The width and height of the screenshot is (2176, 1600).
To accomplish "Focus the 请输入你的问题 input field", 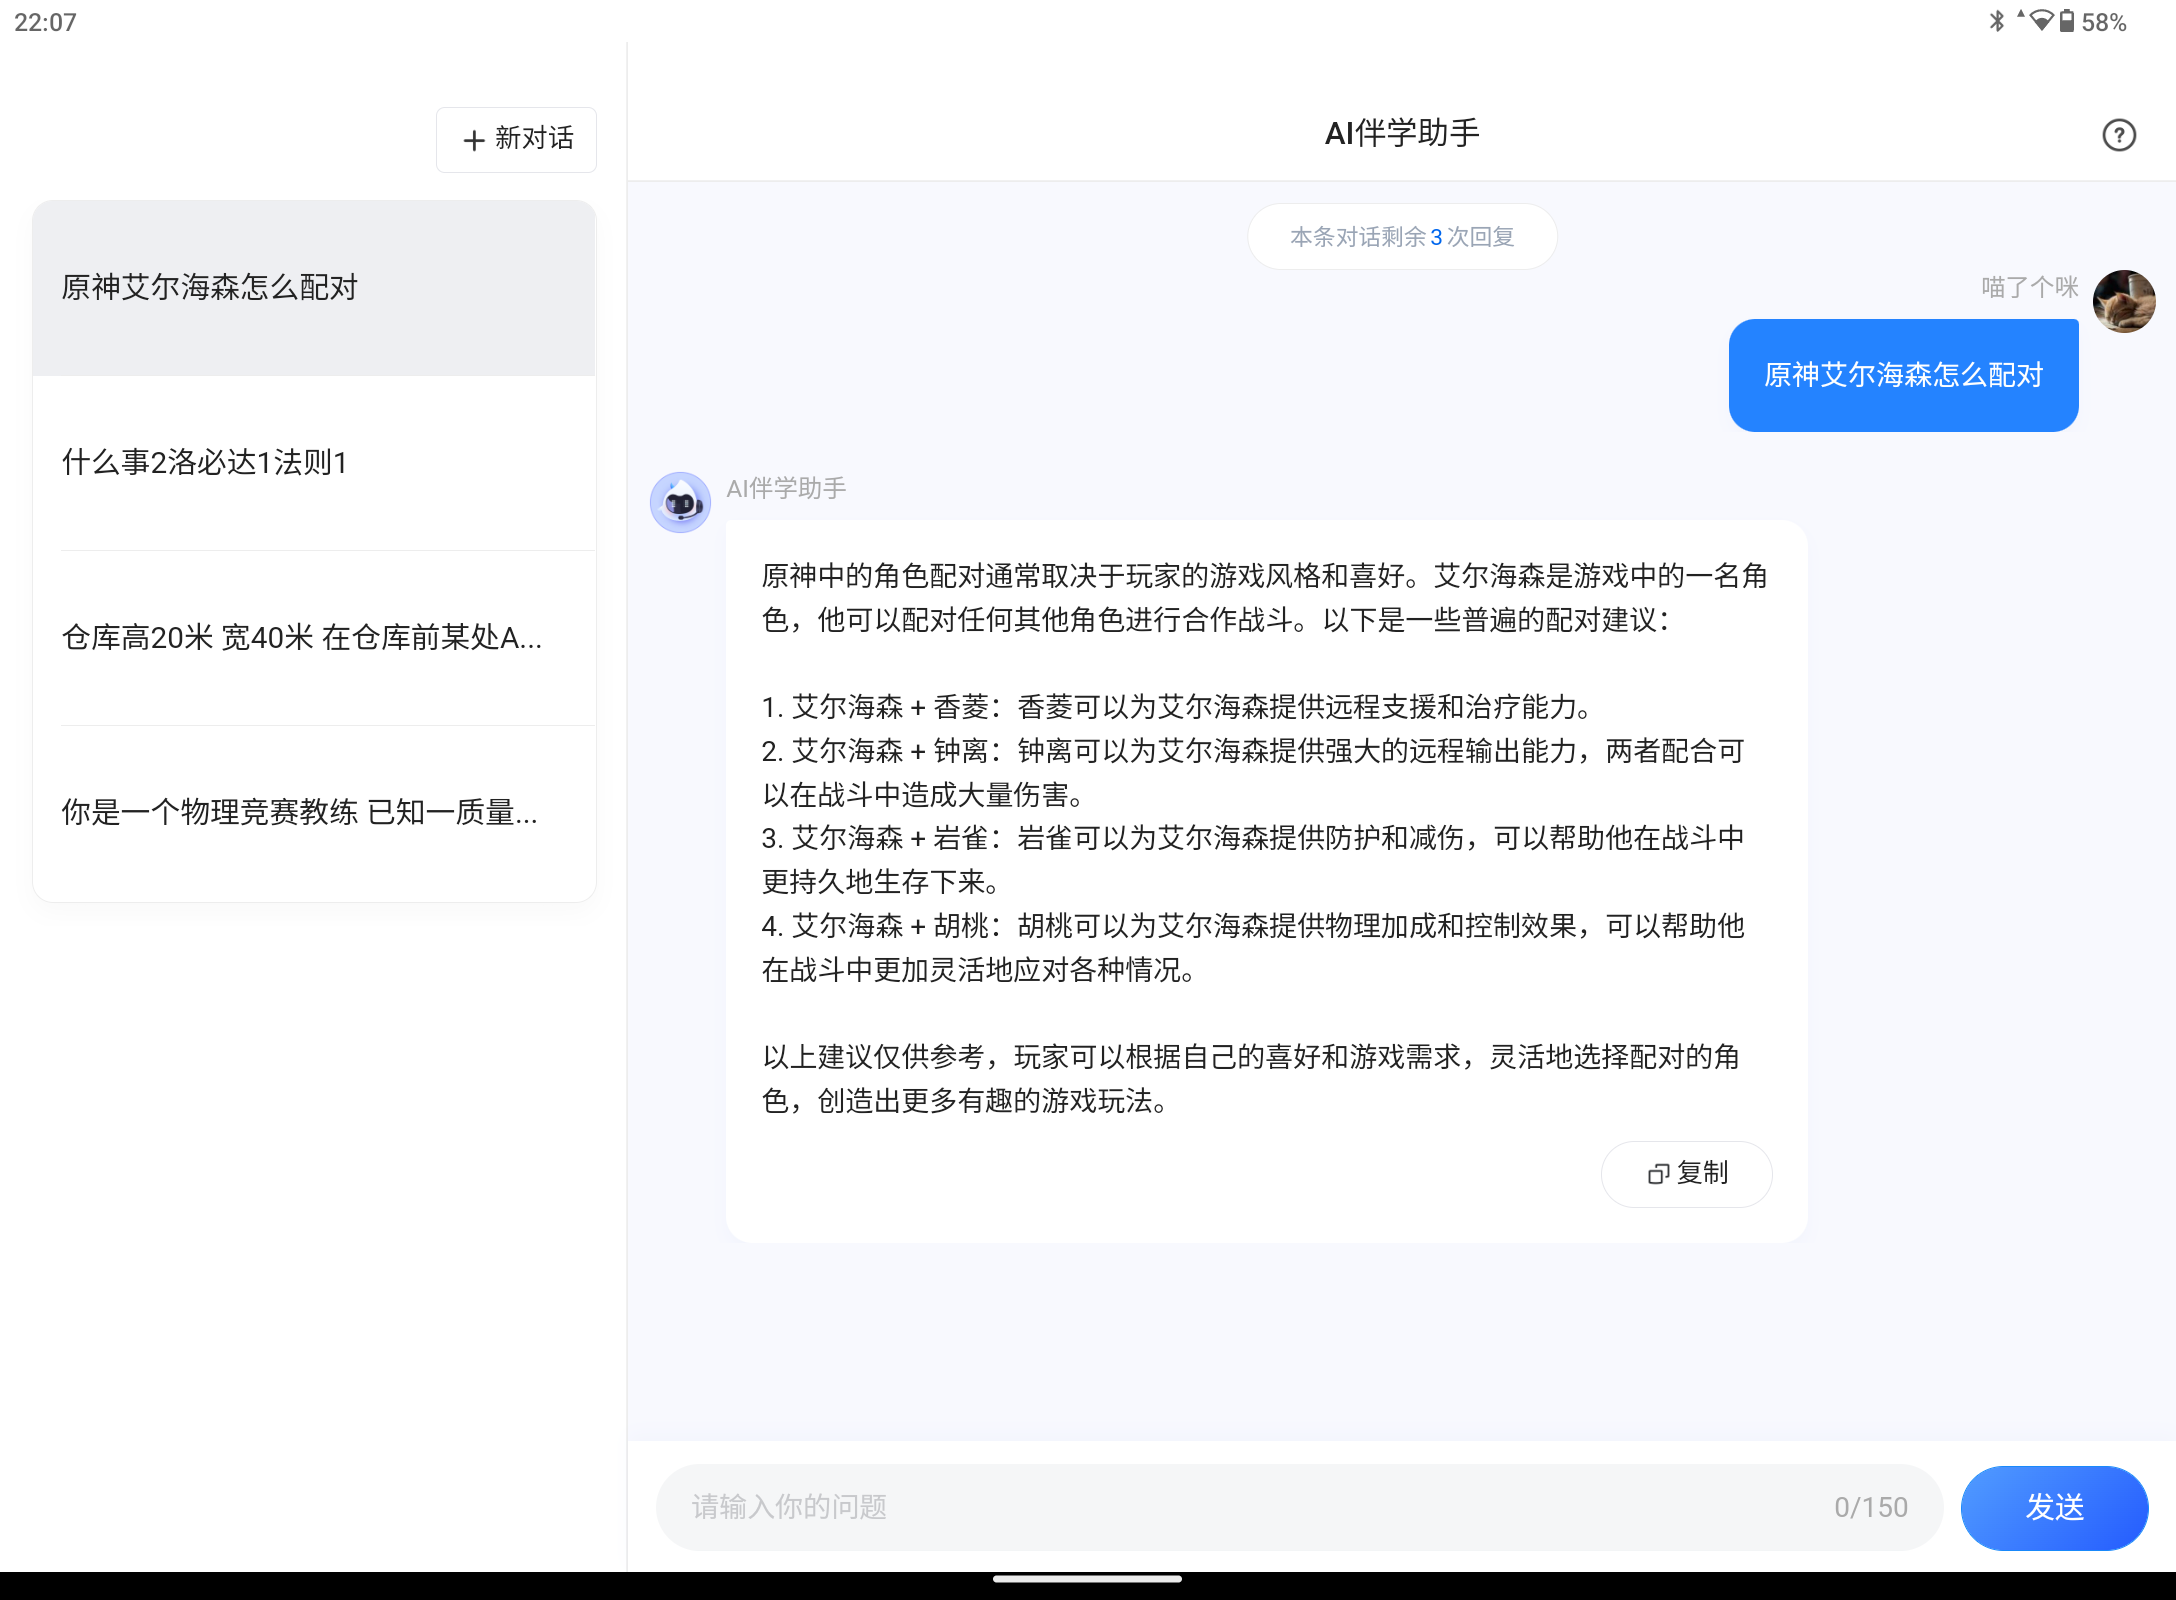I will point(1298,1507).
